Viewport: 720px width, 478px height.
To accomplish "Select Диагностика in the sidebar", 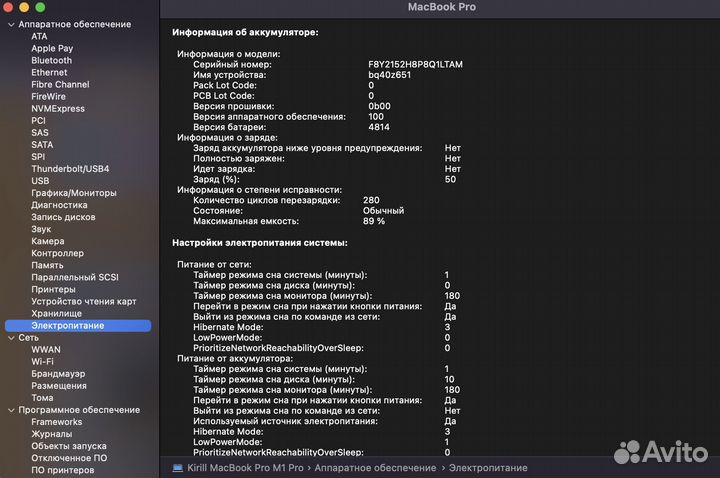I will pos(59,205).
